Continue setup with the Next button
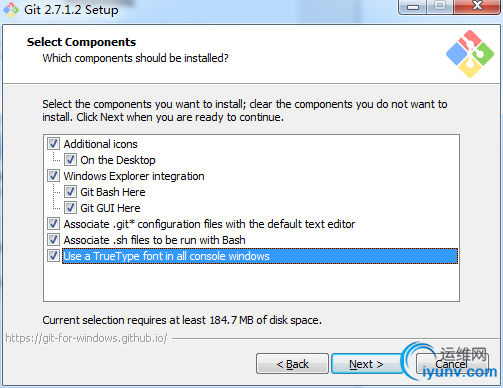503x388 pixels. 366,364
